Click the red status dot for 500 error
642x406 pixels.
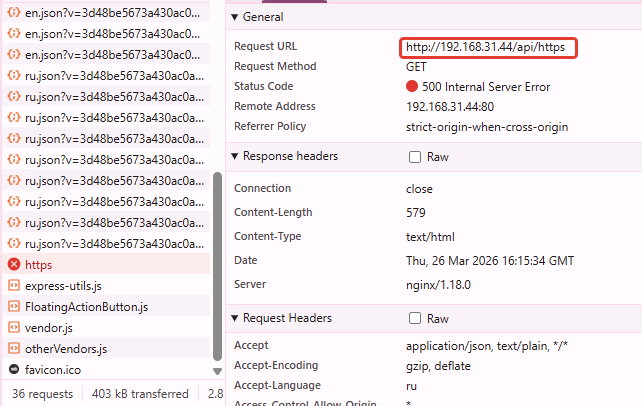tap(412, 87)
